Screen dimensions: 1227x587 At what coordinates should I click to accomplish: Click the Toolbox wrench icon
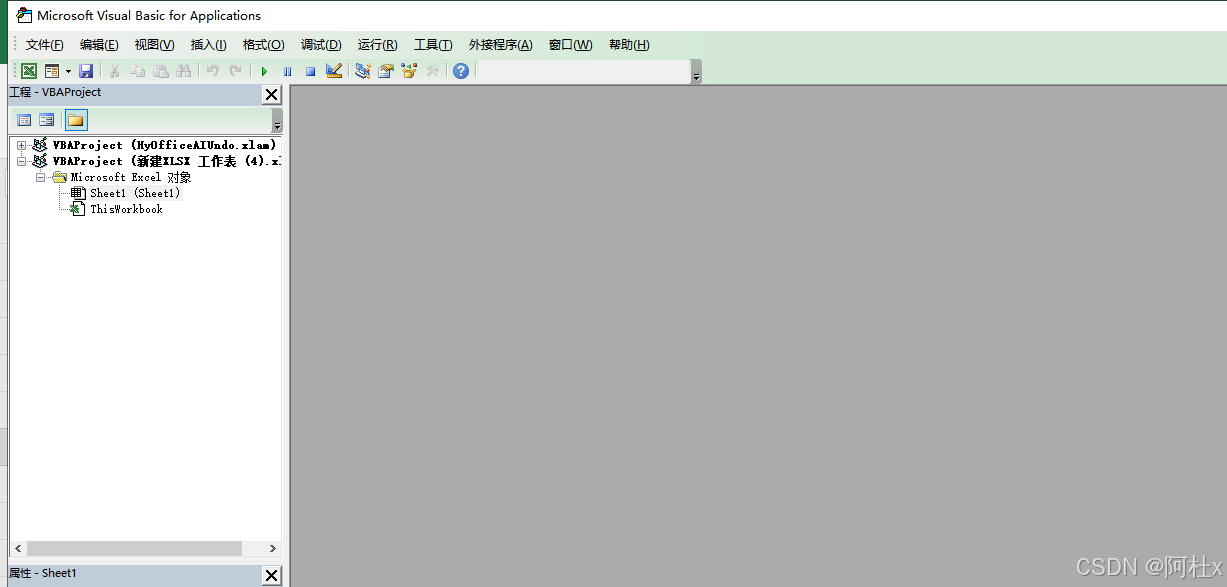(432, 71)
